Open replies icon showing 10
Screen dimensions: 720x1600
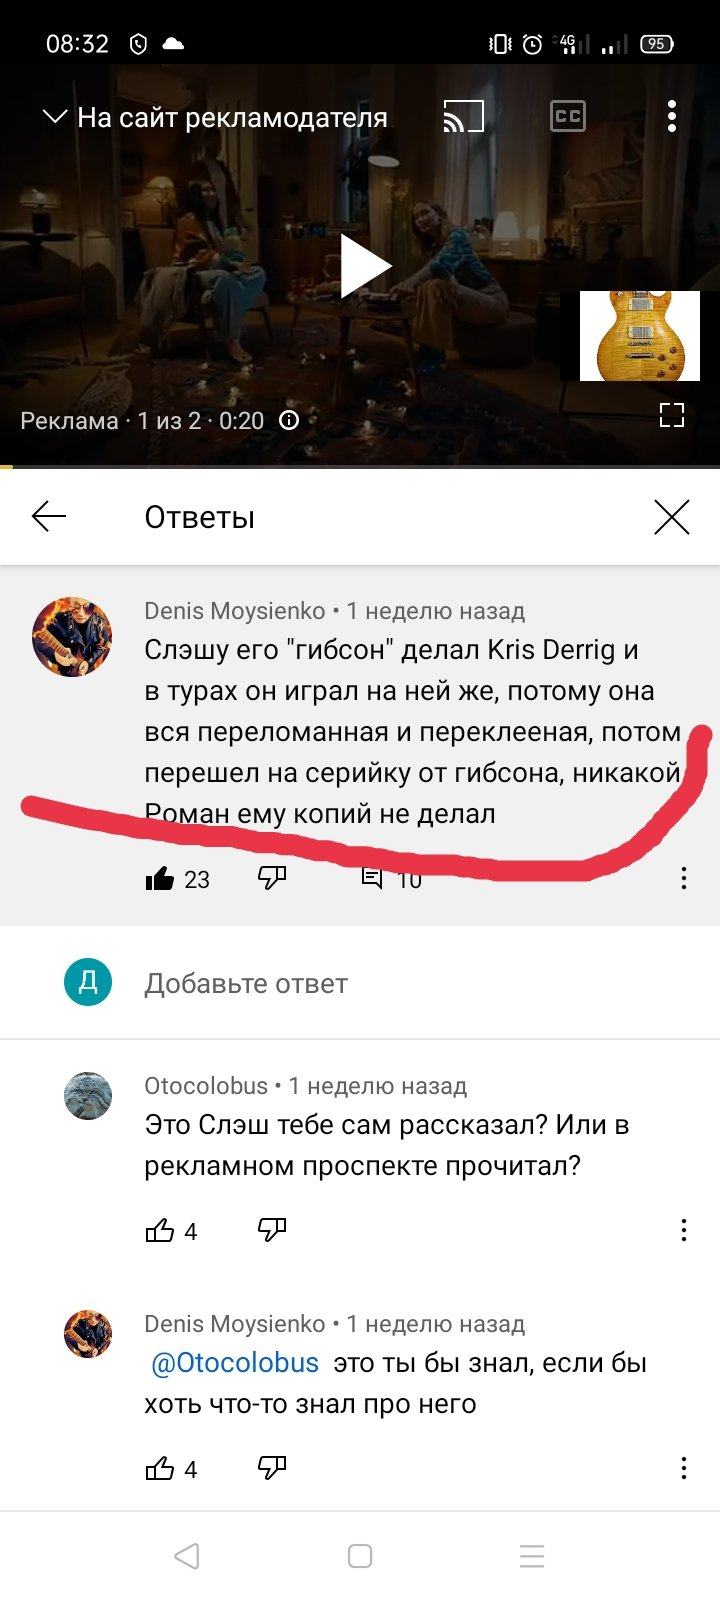tap(372, 879)
